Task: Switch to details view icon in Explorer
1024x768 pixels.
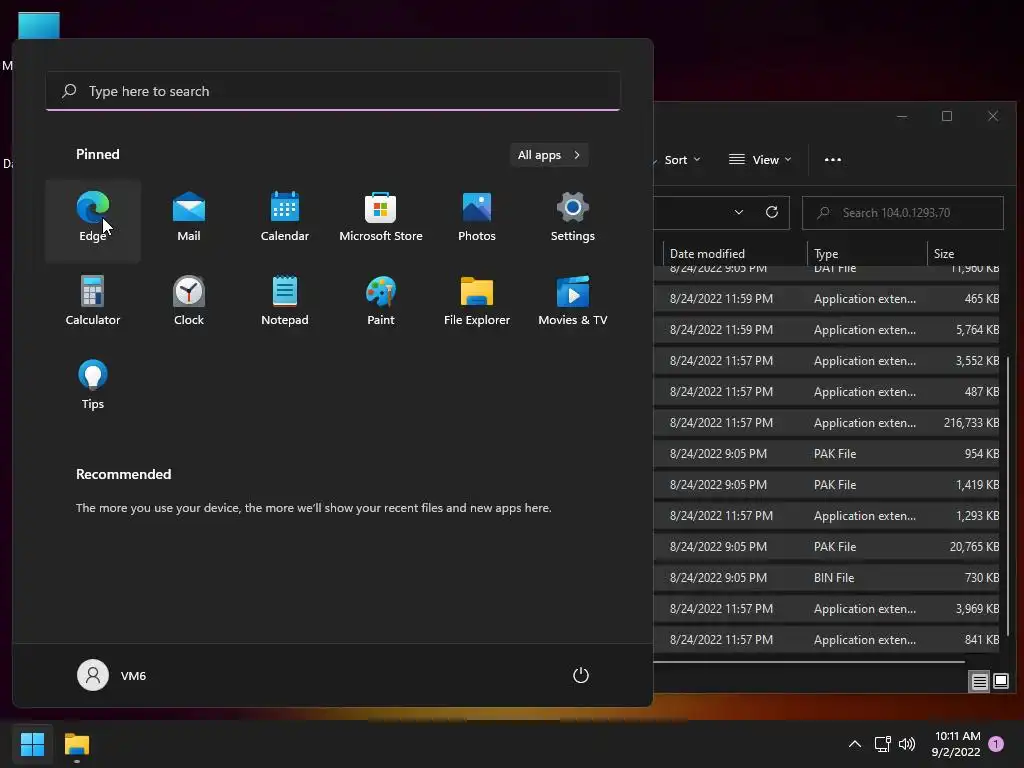Action: 979,682
